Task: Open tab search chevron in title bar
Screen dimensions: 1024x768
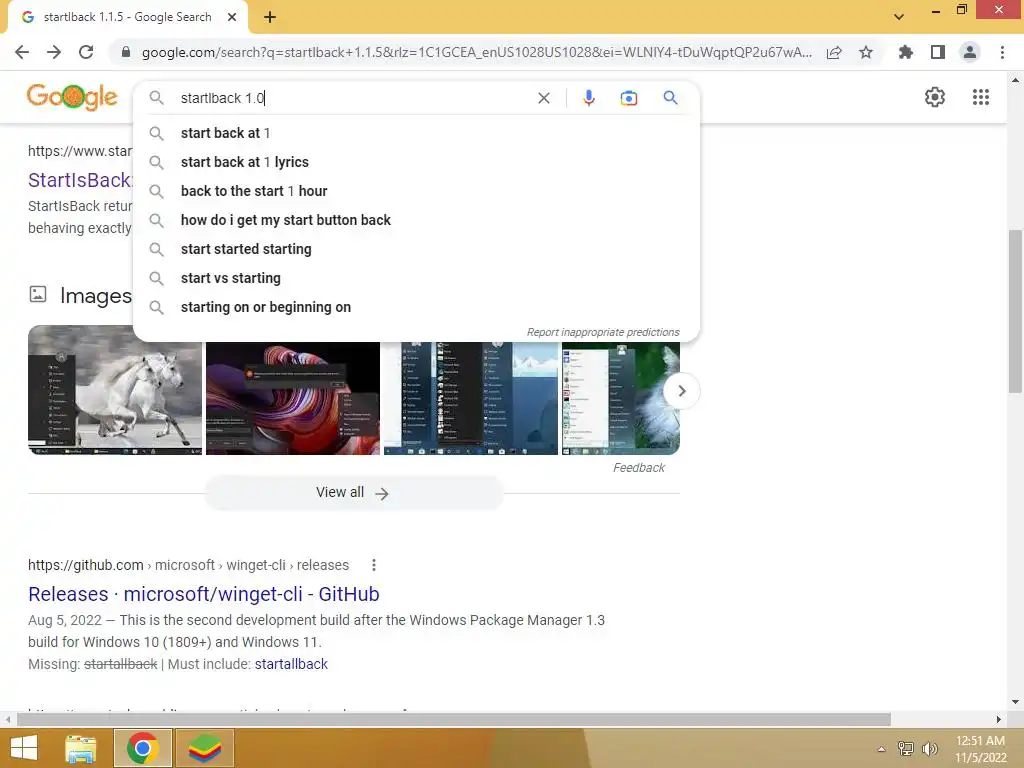Action: pos(899,17)
